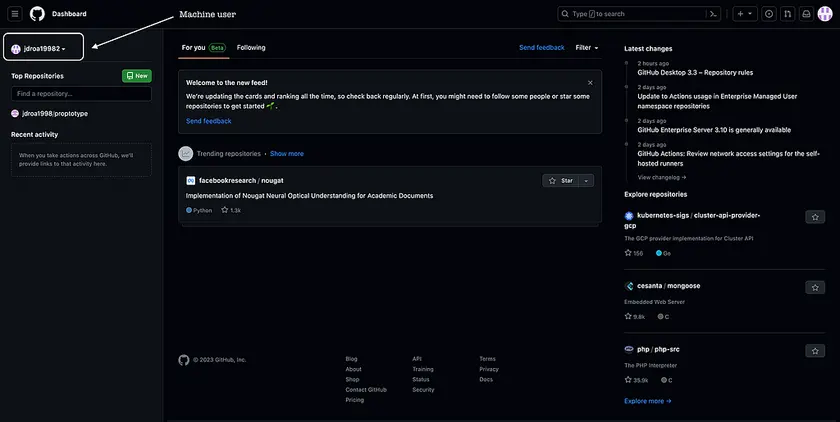Open the Privacy footer link
The image size is (840, 422).
pos(489,369)
